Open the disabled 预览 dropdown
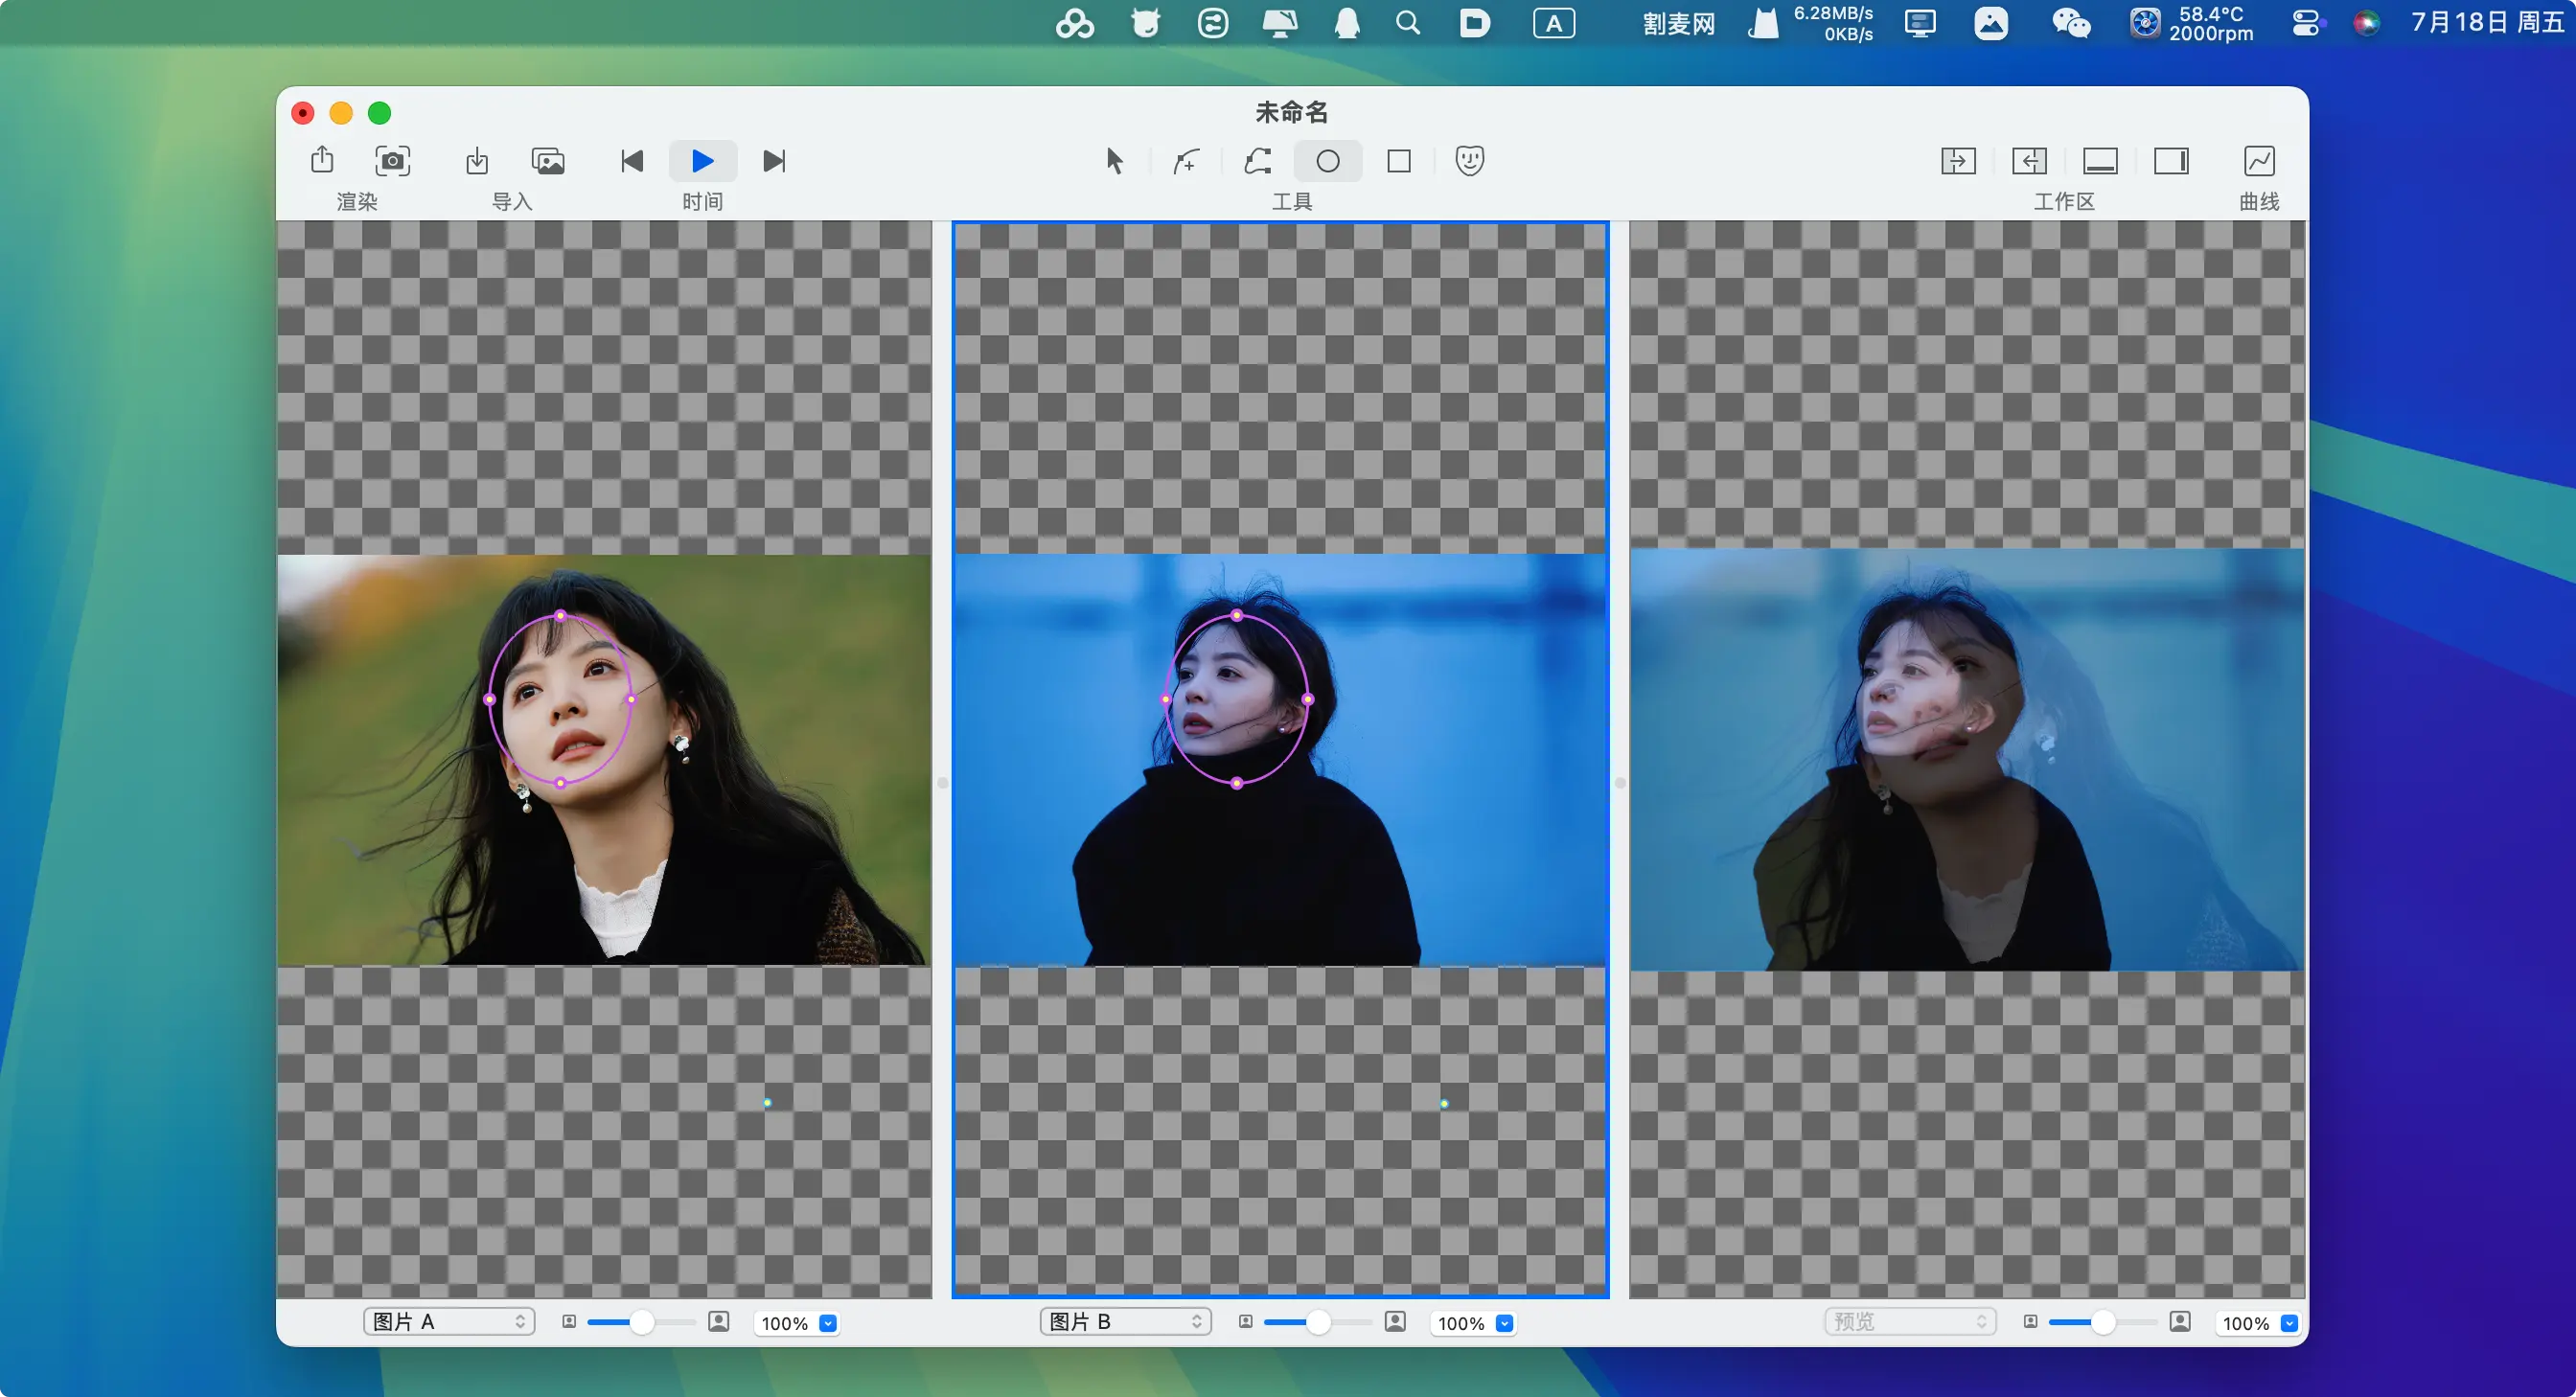 pos(1910,1322)
